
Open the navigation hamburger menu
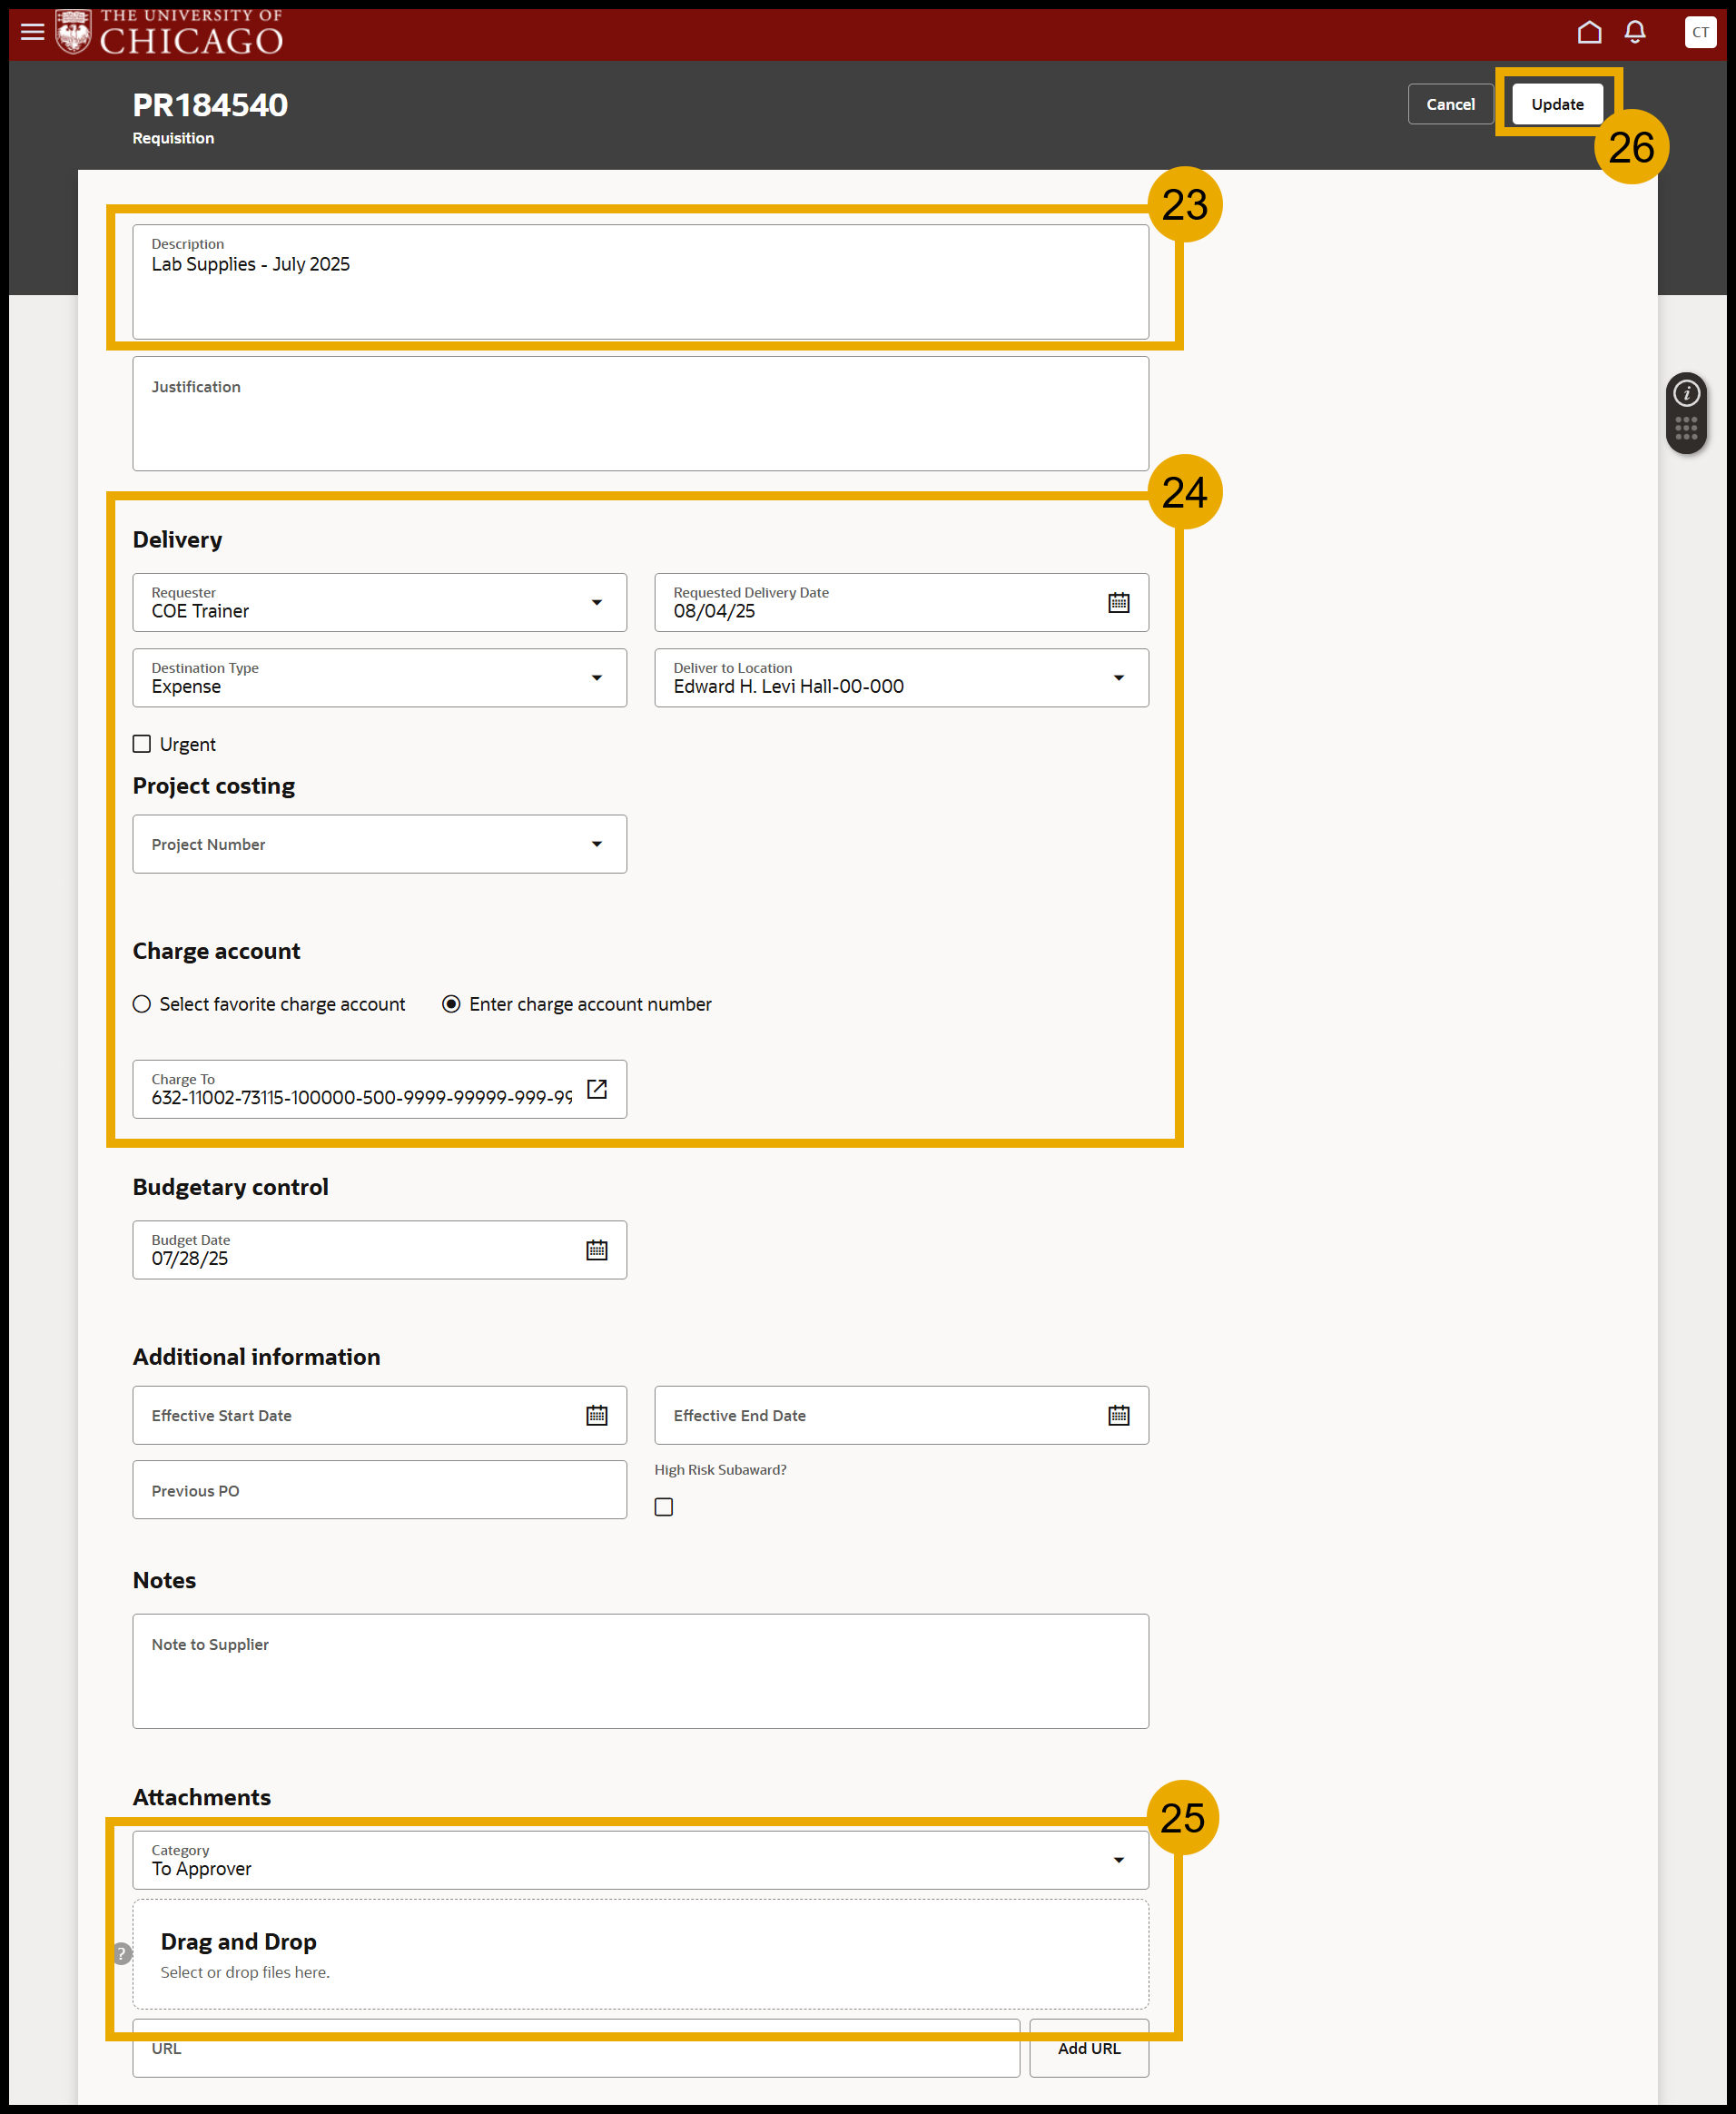pos(33,33)
